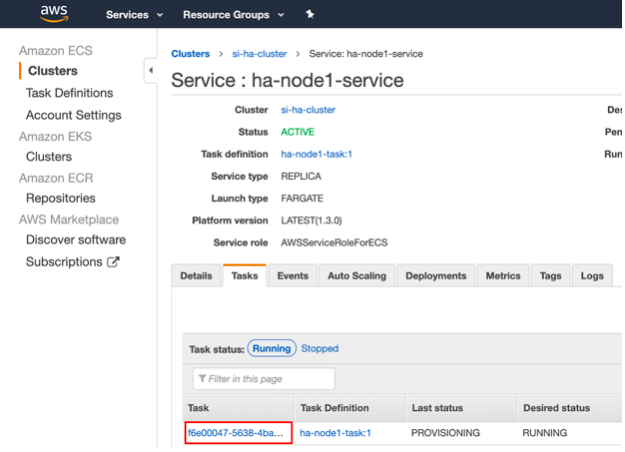Open the Details tab
625x452 pixels.
(196, 275)
